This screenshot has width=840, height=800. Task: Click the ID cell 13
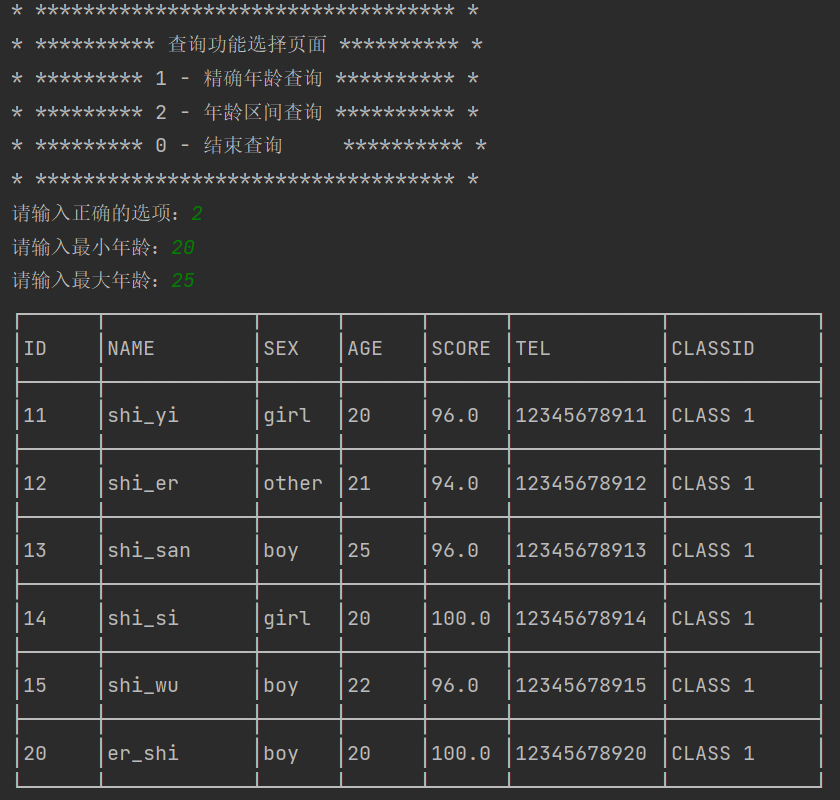tap(35, 550)
